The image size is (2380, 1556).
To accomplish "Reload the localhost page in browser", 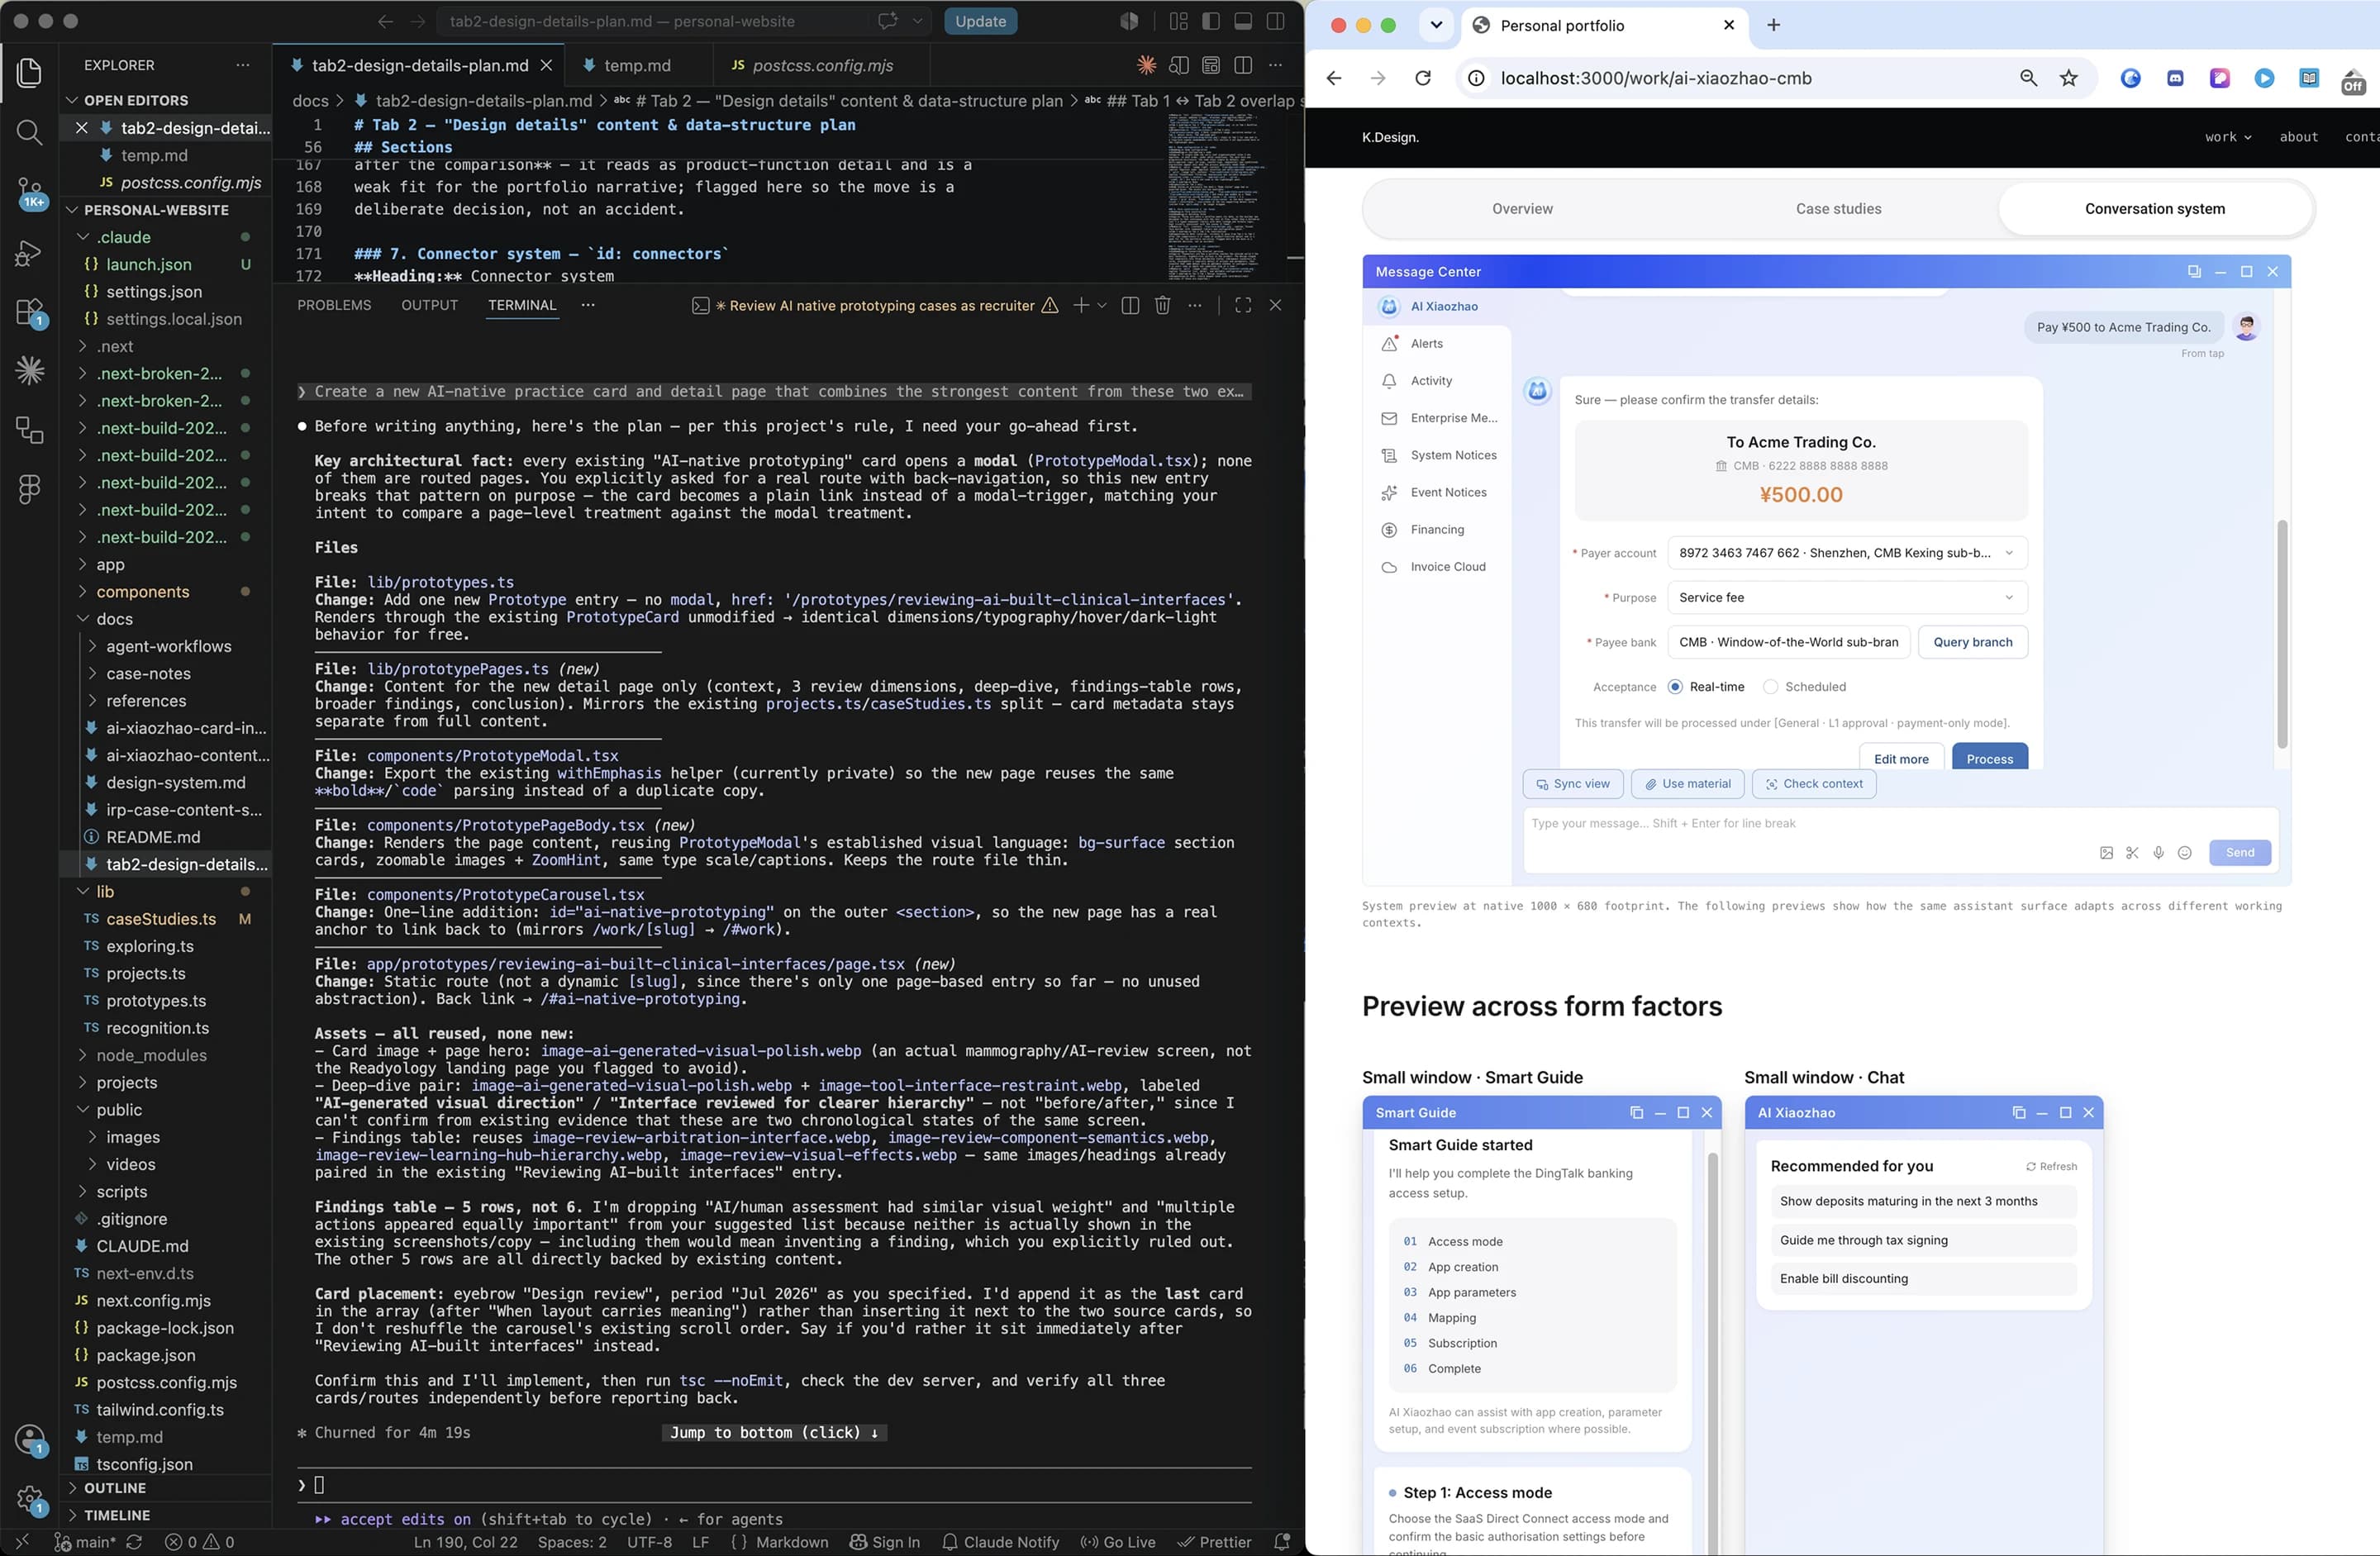I will point(1422,78).
